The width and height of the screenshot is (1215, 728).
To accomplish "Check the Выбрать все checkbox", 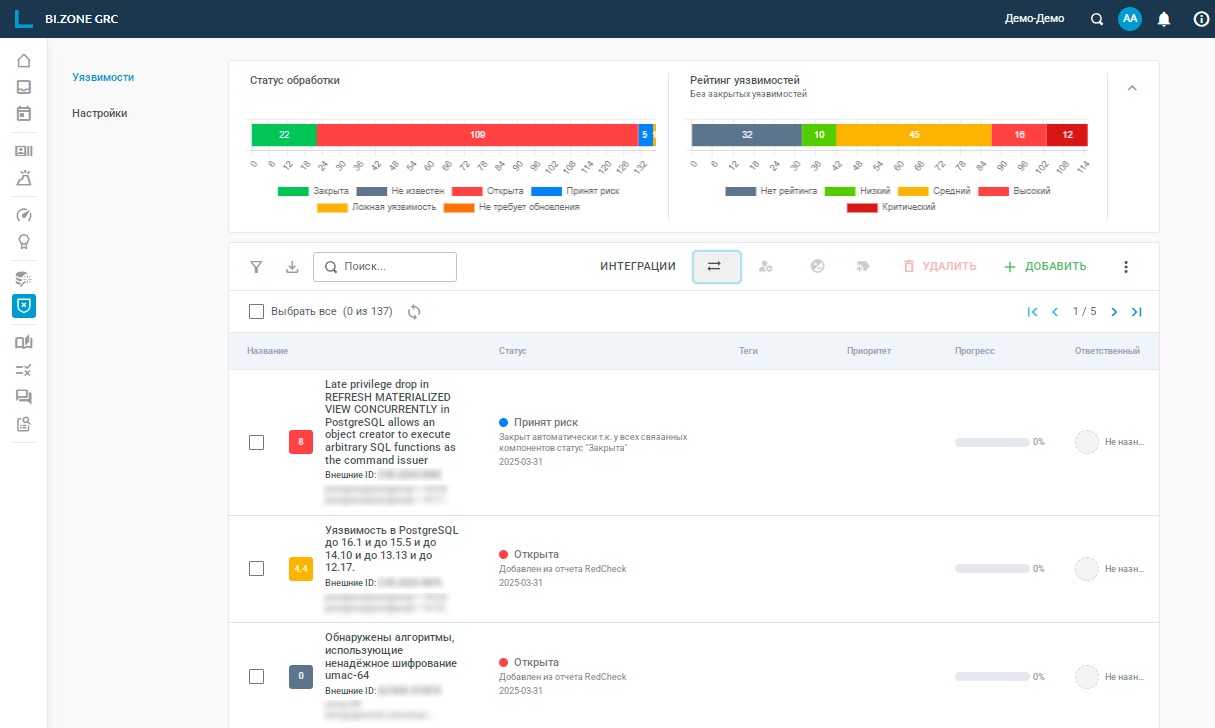I will pyautogui.click(x=256, y=312).
